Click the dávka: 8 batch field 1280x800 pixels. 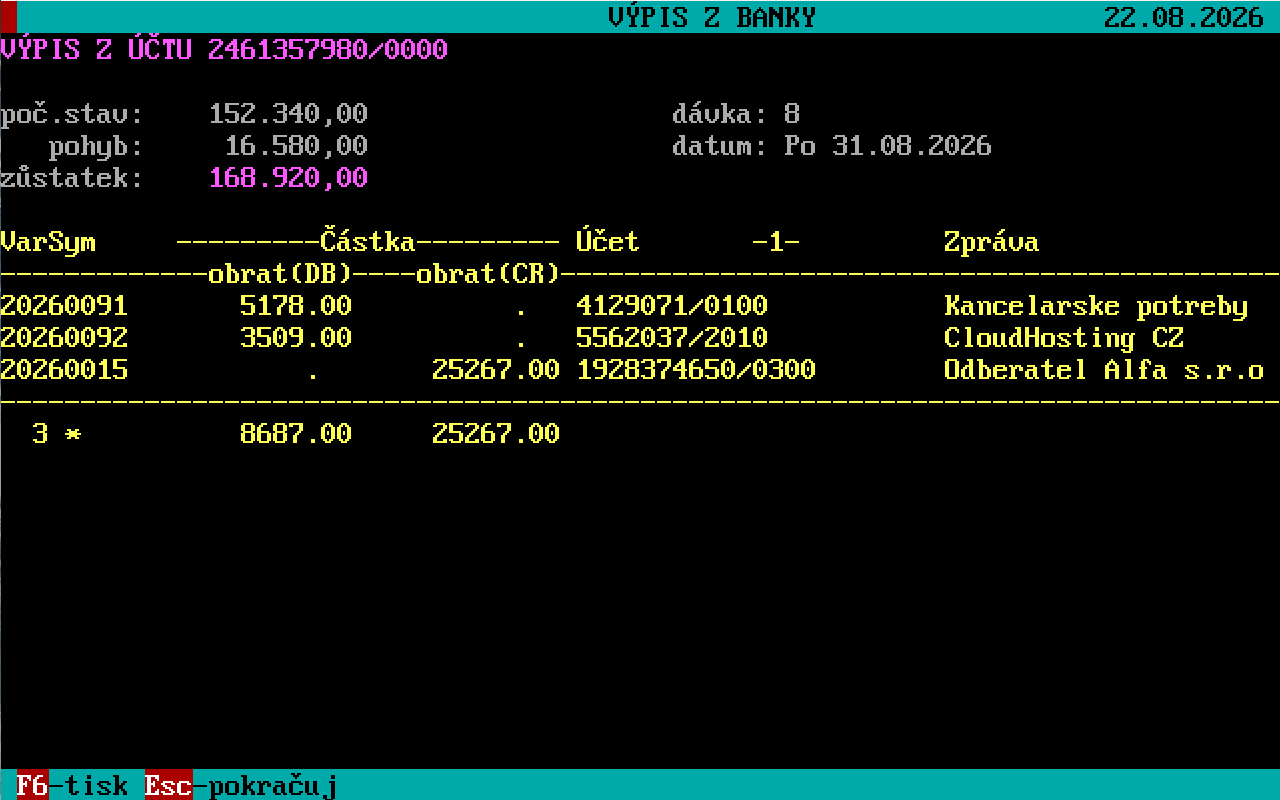tap(736, 113)
